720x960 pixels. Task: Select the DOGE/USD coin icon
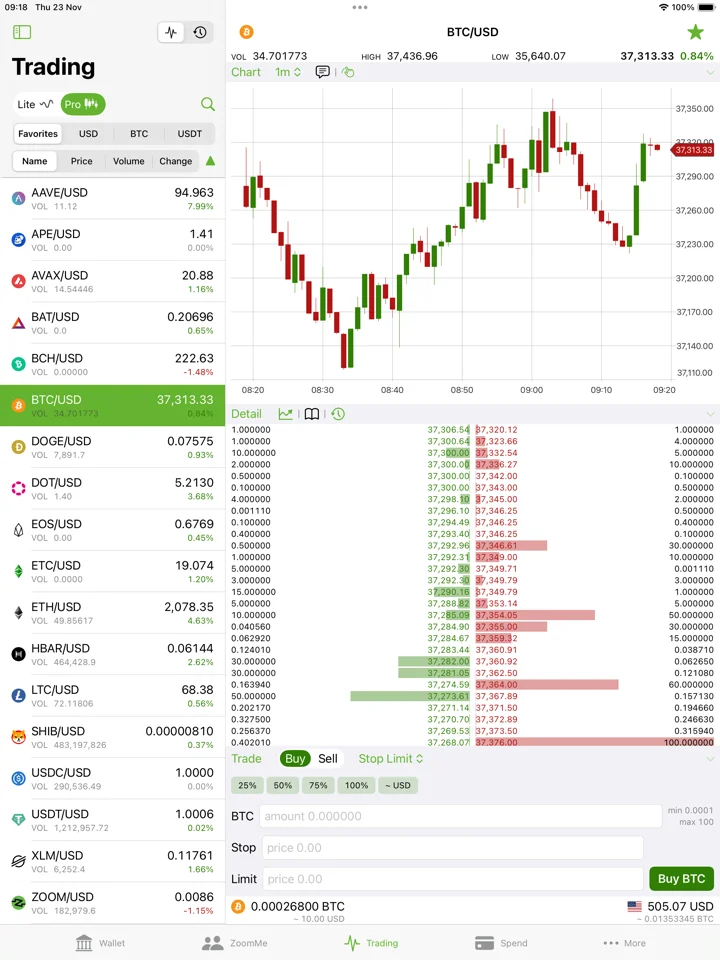18,447
